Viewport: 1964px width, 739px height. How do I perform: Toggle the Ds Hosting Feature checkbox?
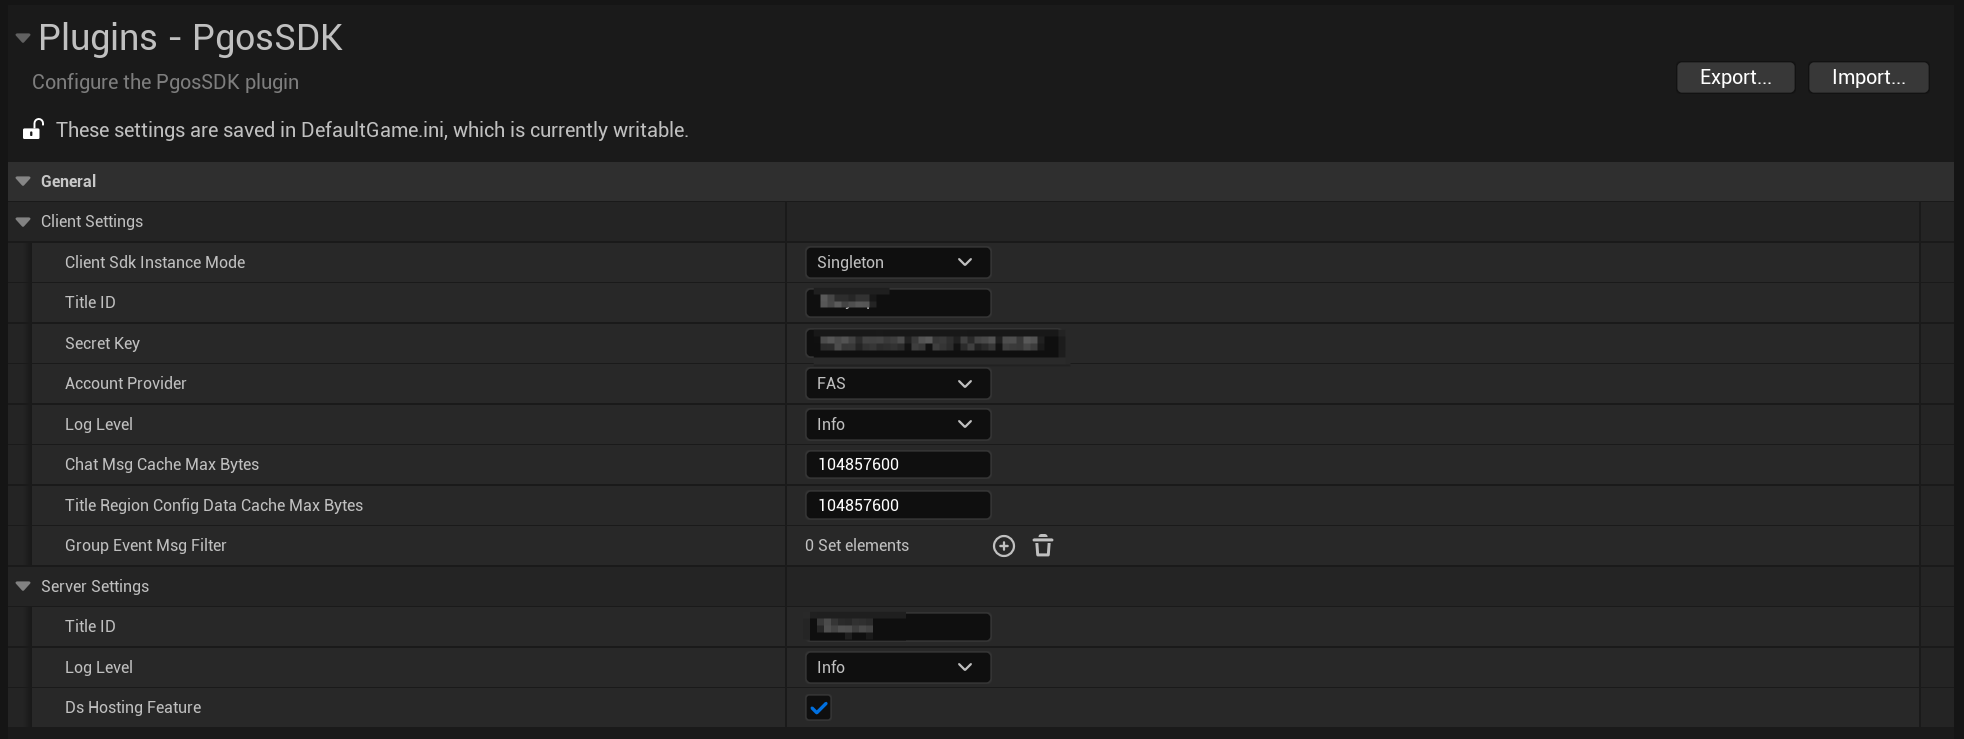coord(819,708)
